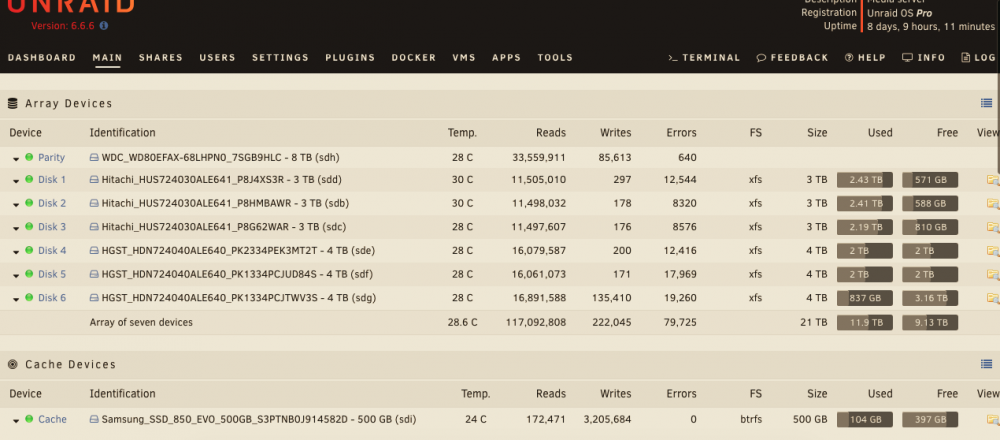Click the Disk 3 identification Hitachi P8G62WAR
Image resolution: width=1000 pixels, height=440 pixels.
224,227
